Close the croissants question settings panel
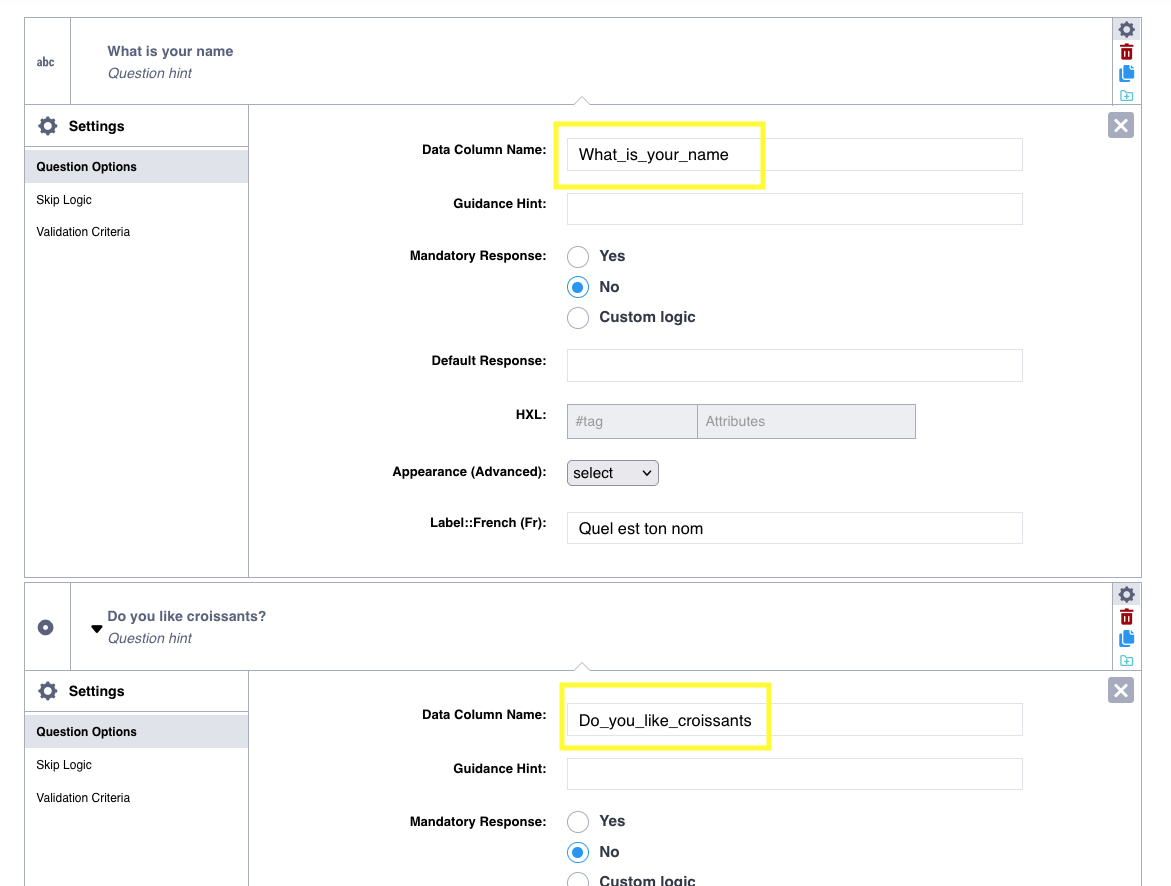Screen dimensions: 1171x886 pyautogui.click(x=1121, y=690)
